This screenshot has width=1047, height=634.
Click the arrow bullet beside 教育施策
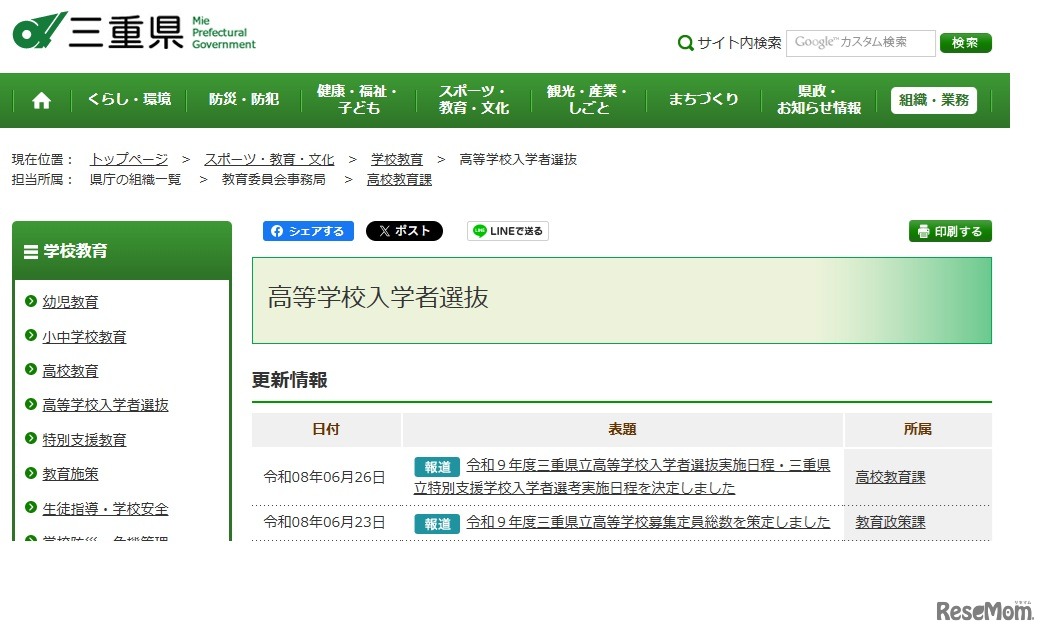(31, 473)
